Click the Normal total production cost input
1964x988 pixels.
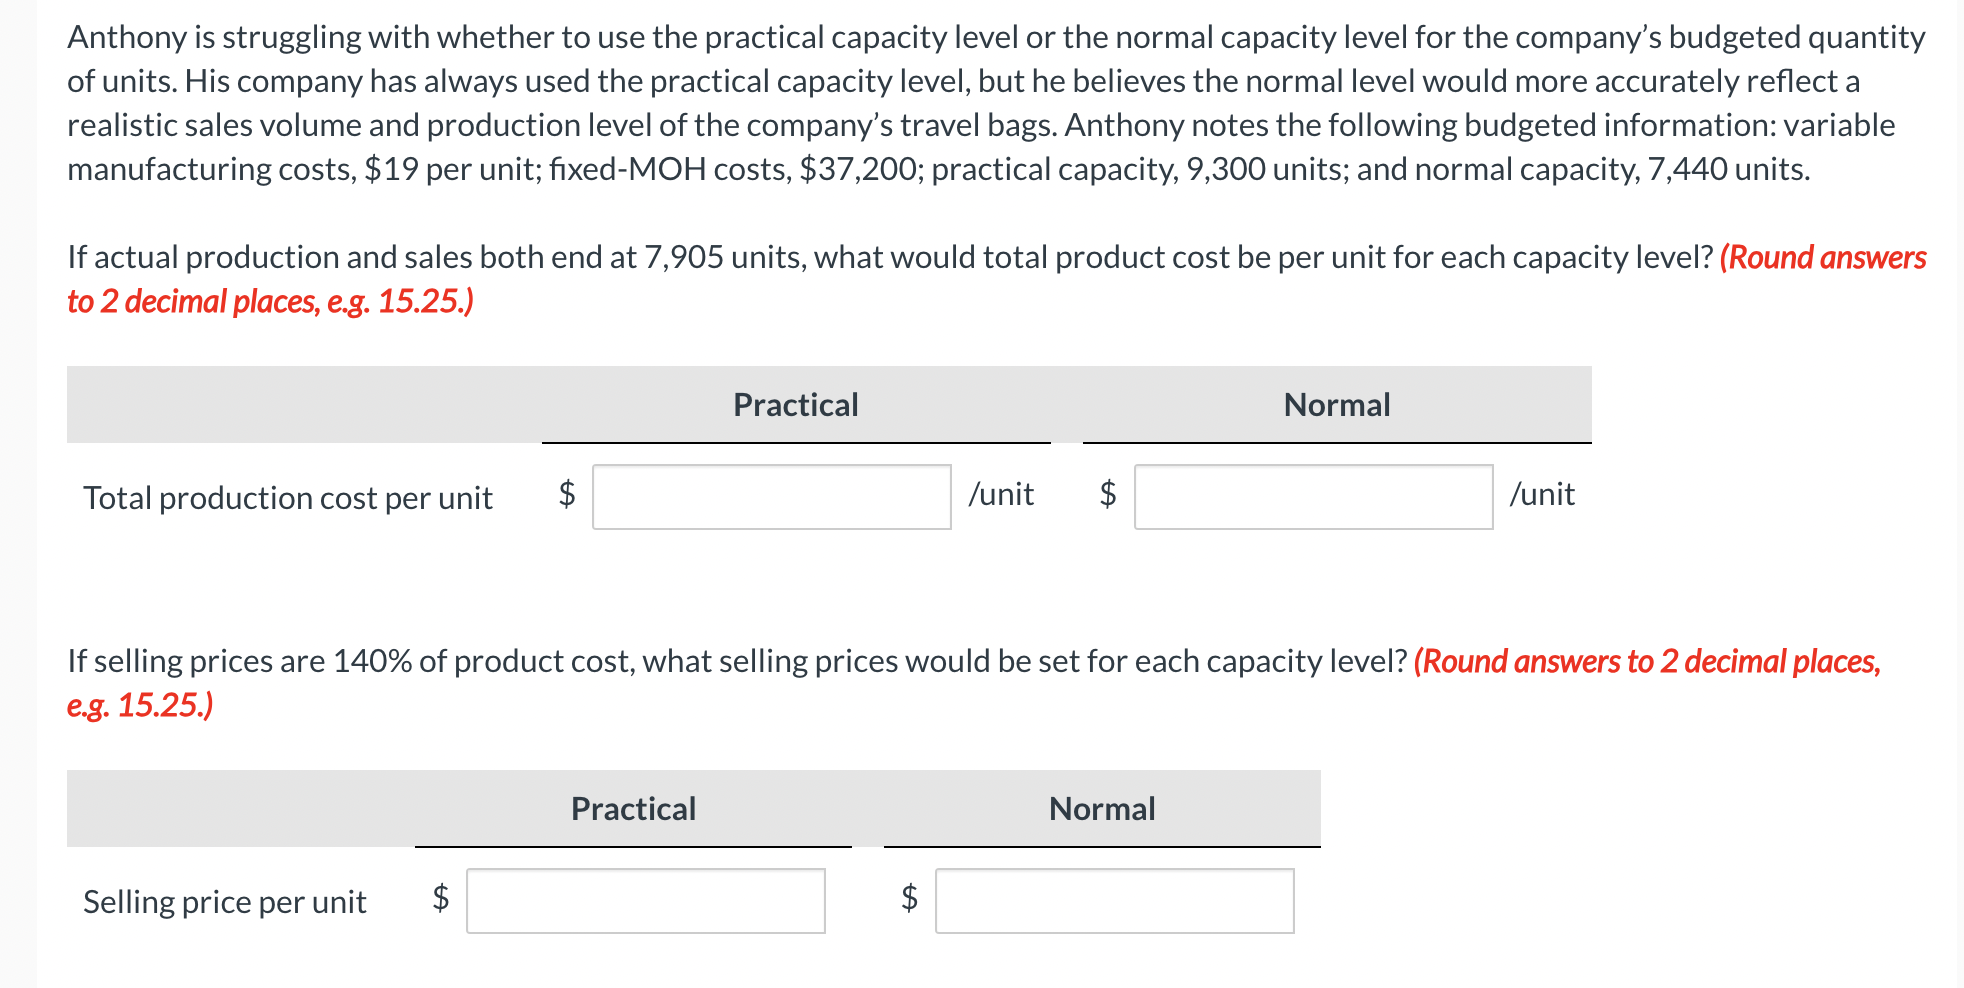[x=1313, y=497]
